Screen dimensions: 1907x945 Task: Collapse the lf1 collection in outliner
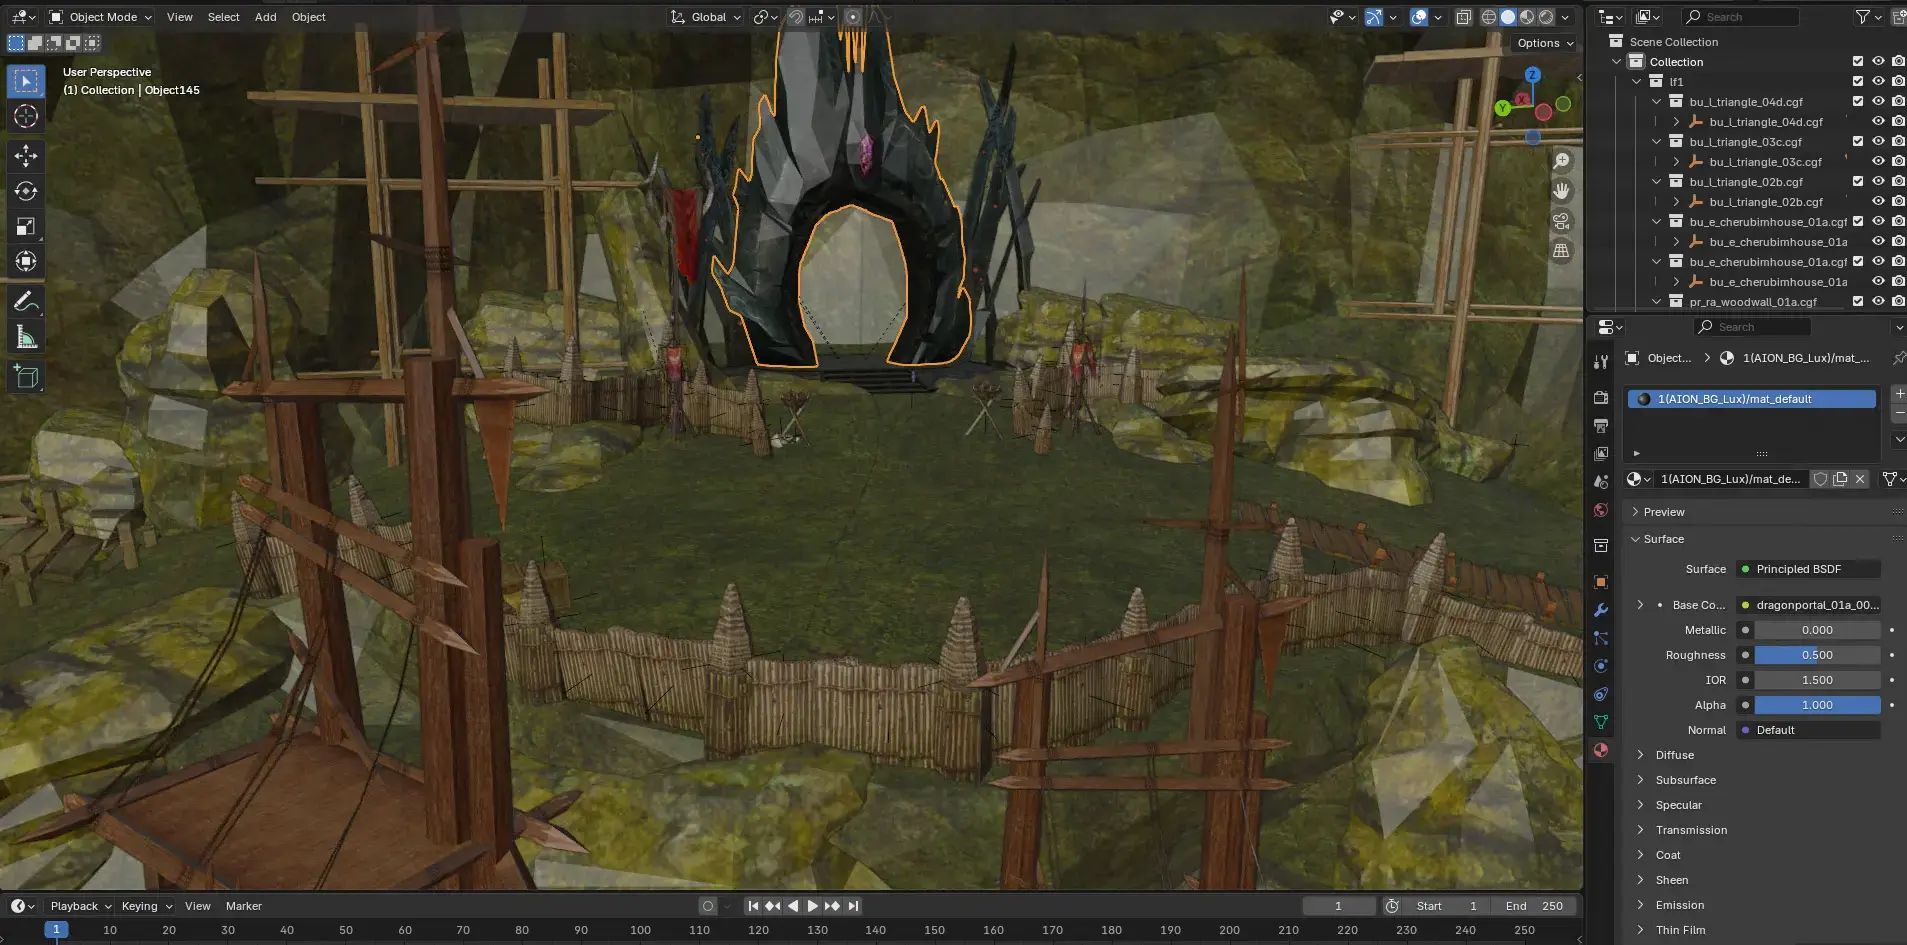1637,82
